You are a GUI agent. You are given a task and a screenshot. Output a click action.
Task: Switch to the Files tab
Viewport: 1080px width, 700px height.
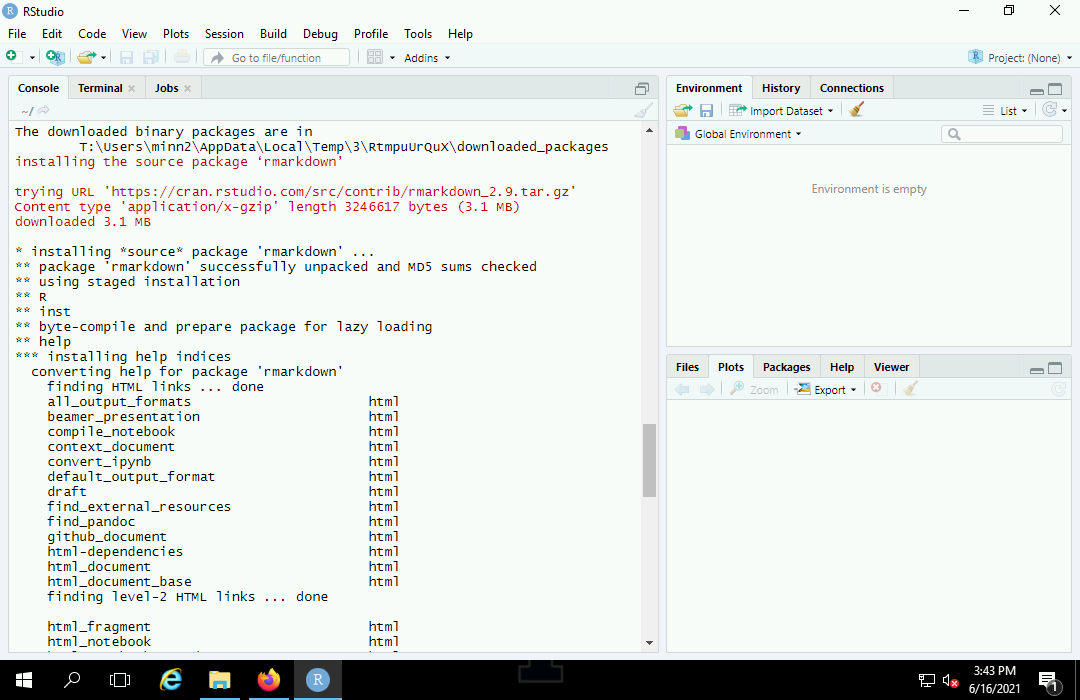[687, 367]
